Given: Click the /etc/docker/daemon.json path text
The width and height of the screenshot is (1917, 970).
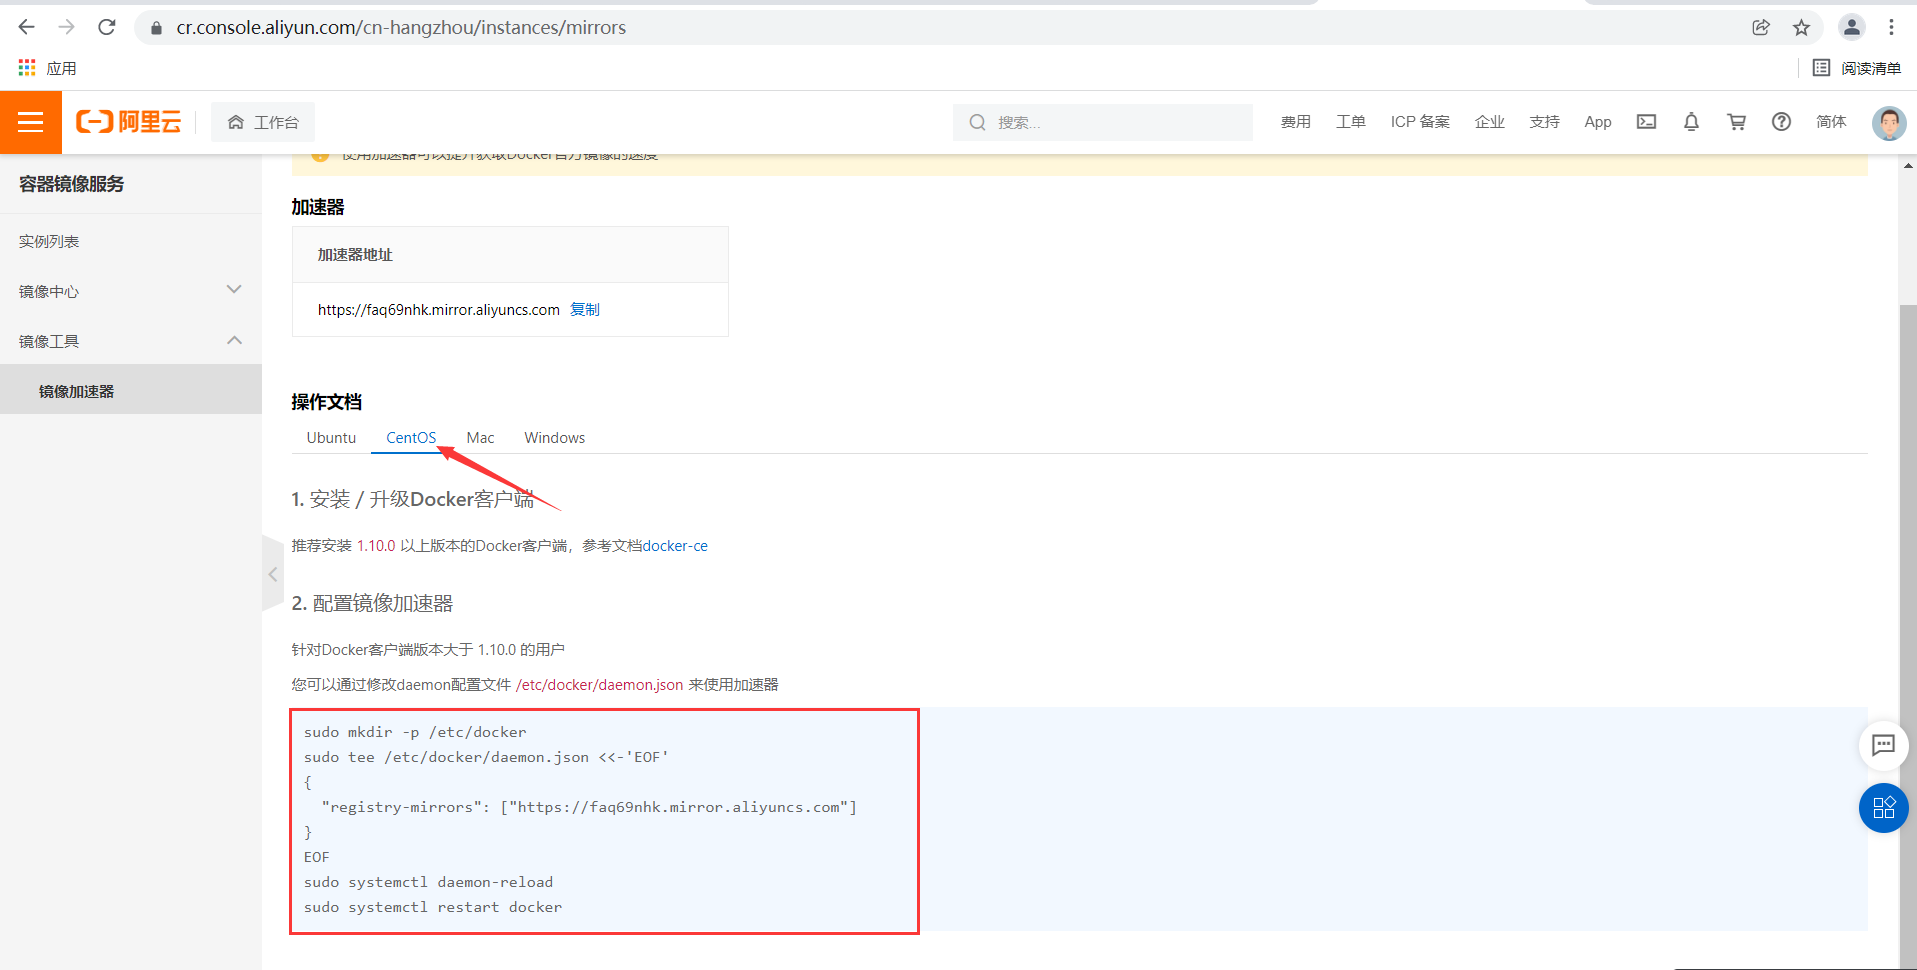Looking at the screenshot, I should tap(599, 685).
